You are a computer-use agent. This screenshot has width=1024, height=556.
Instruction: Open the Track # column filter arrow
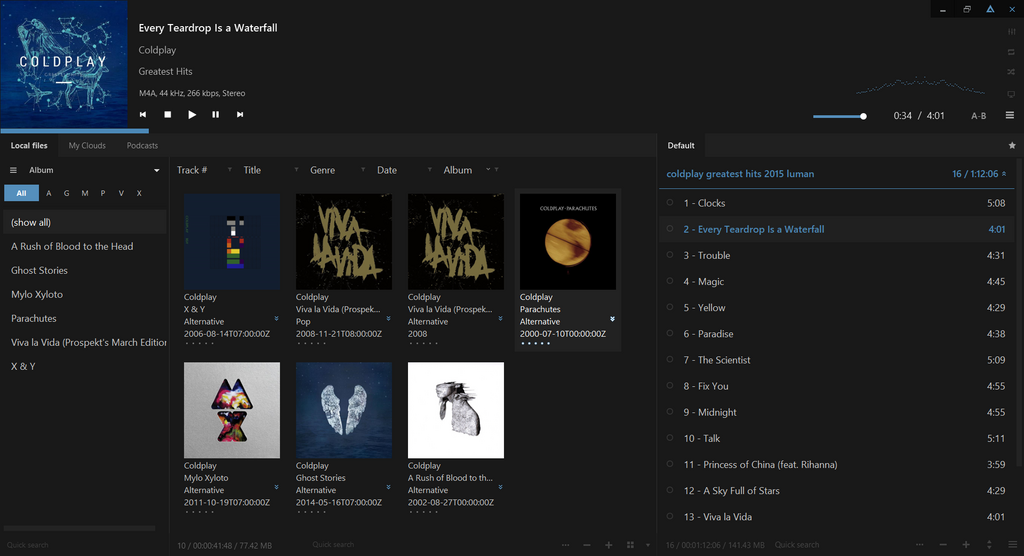(x=229, y=170)
